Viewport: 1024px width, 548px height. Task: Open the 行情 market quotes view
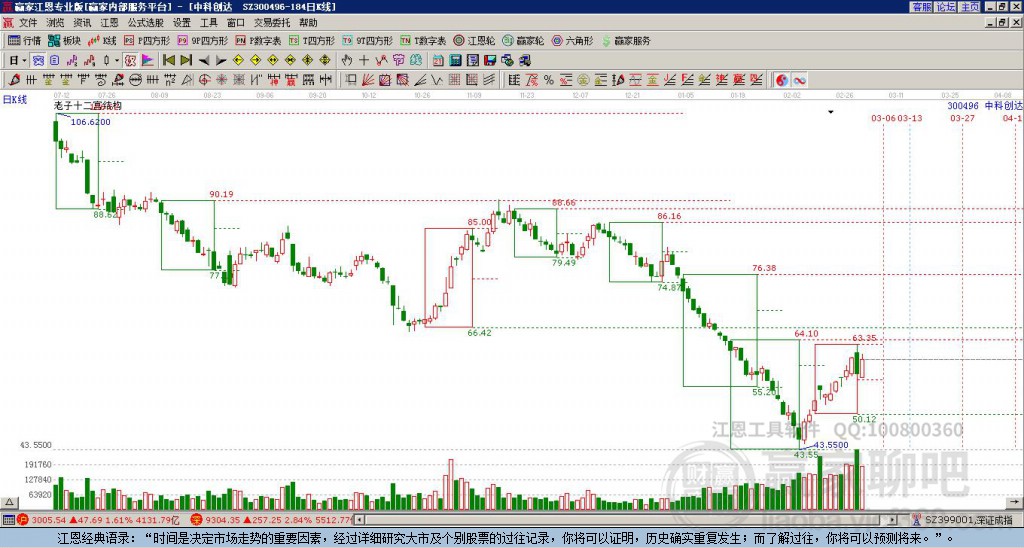24,40
